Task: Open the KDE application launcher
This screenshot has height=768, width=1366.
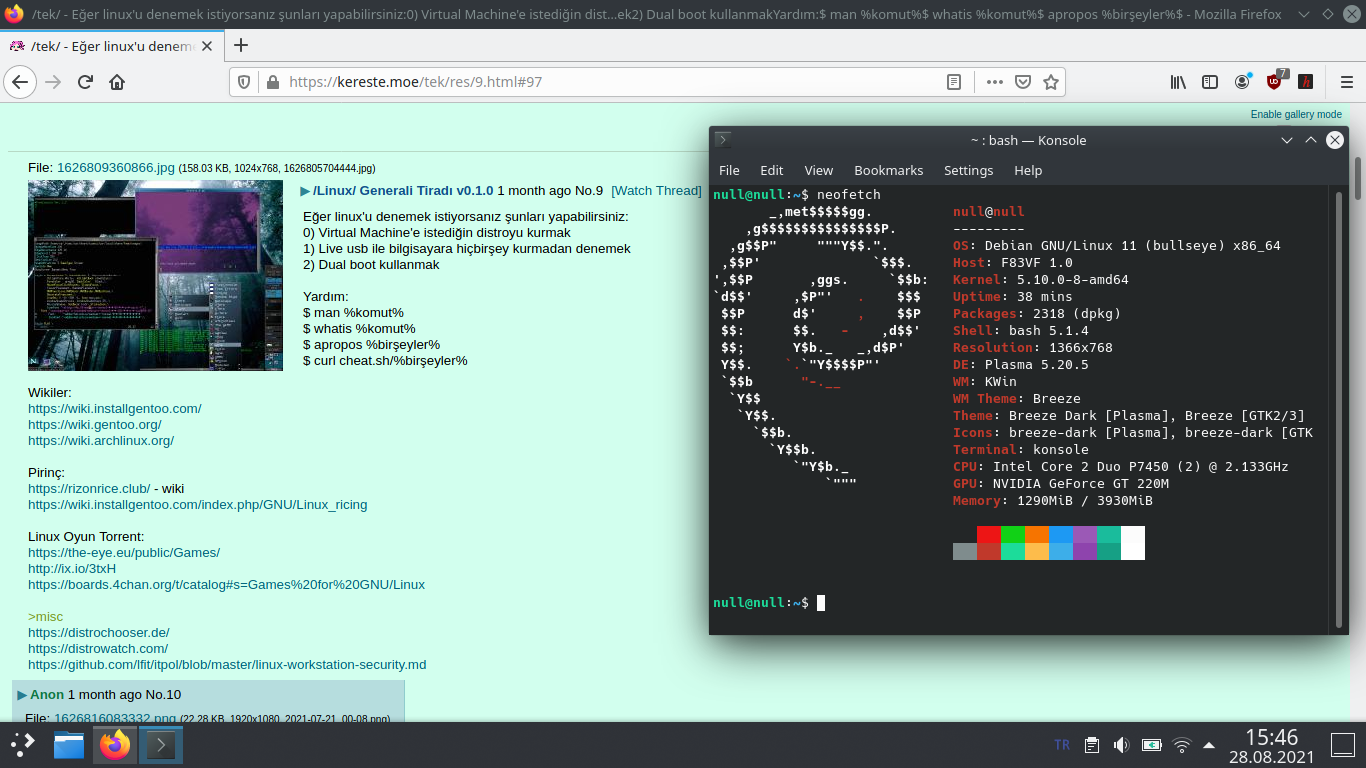Action: (x=23, y=745)
